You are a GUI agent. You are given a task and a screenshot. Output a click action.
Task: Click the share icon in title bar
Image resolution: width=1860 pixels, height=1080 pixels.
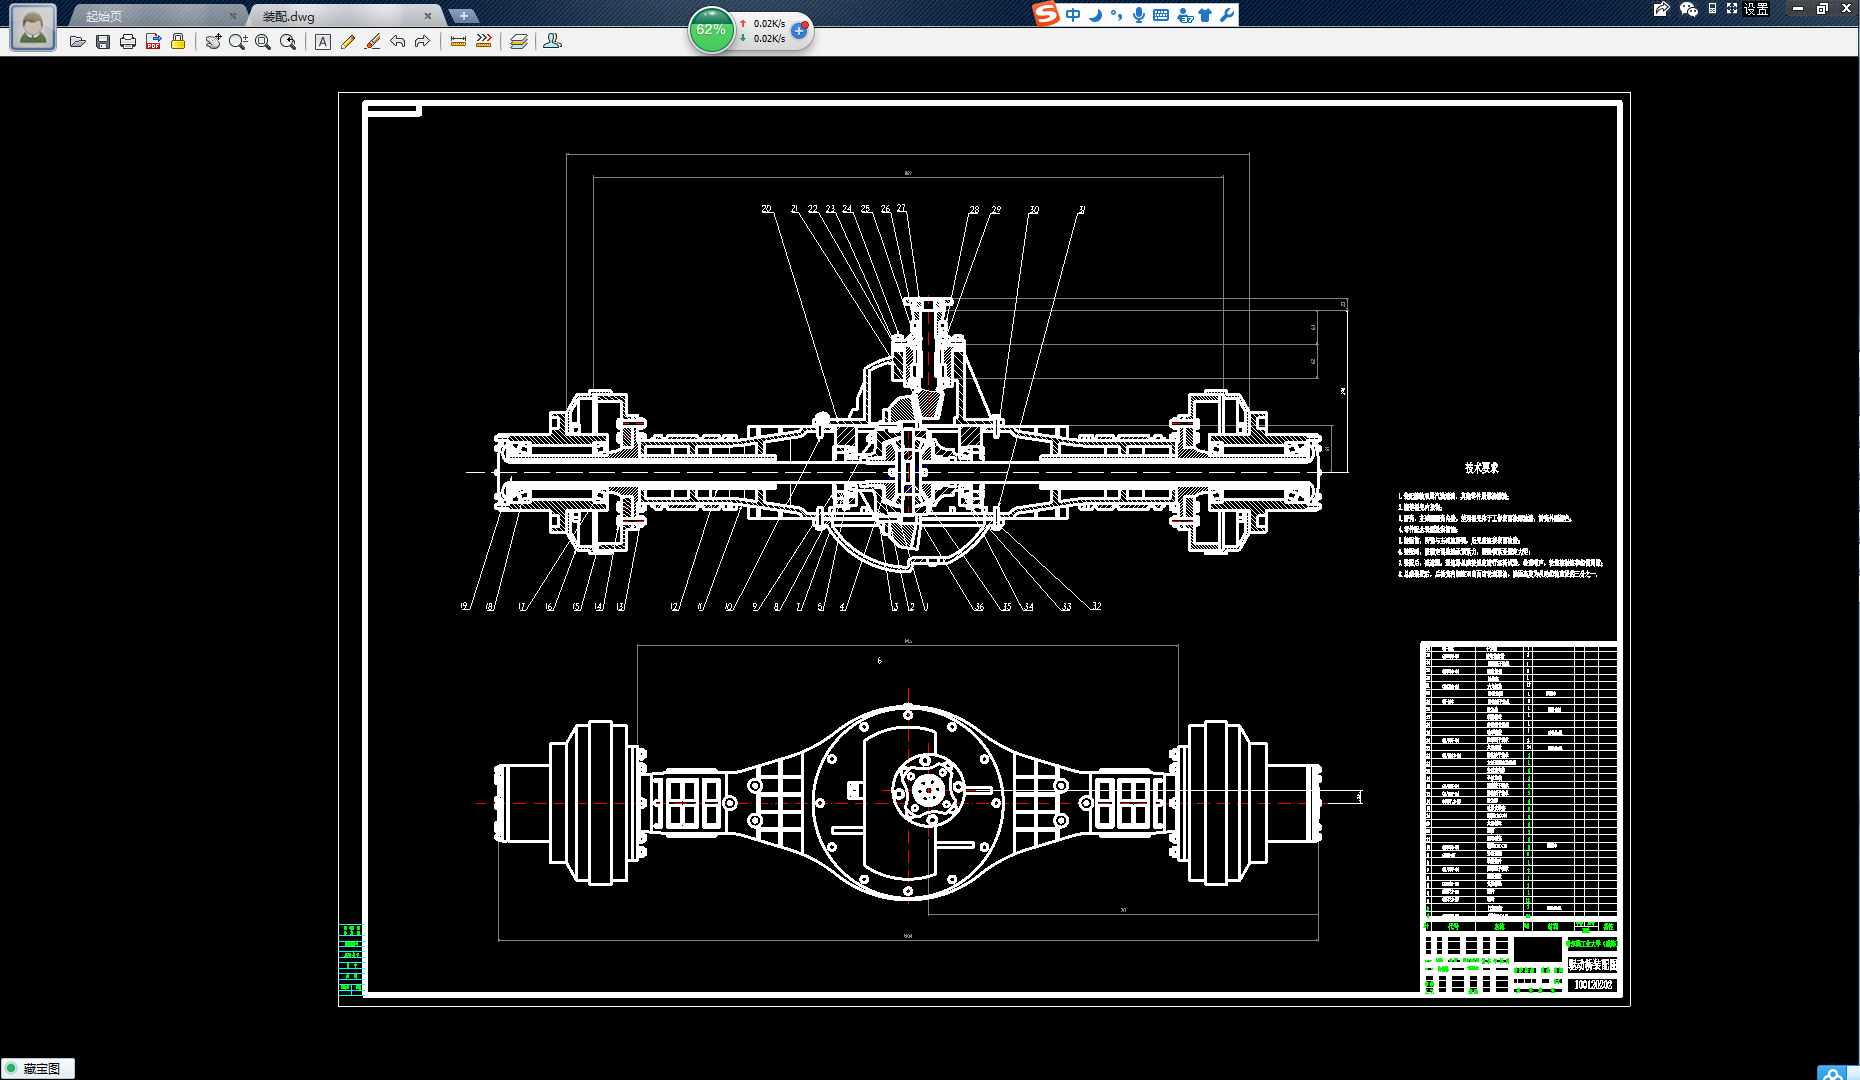coord(1662,9)
